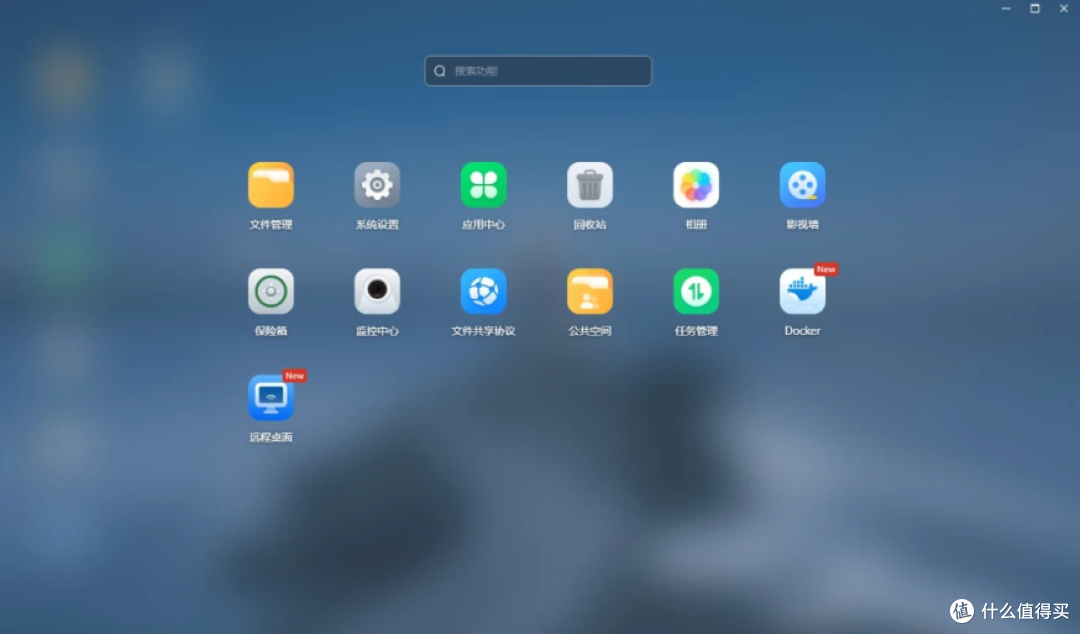The height and width of the screenshot is (634, 1080).
Task: Open the 相册 photo album app
Action: tap(696, 185)
